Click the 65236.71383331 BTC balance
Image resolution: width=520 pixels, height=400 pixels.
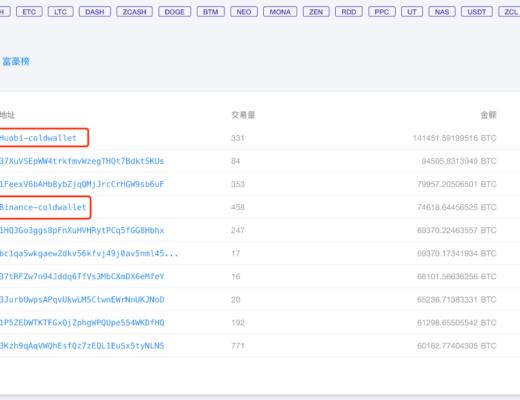[x=457, y=299]
